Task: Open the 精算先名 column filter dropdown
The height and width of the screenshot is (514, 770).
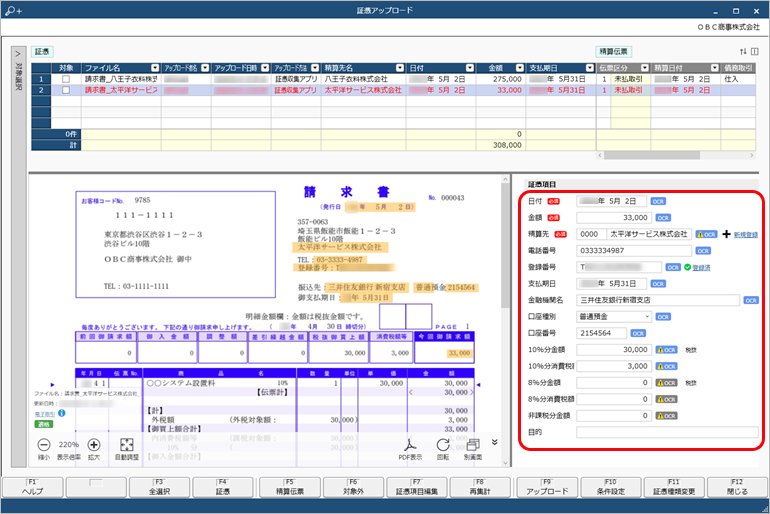Action: tap(400, 68)
